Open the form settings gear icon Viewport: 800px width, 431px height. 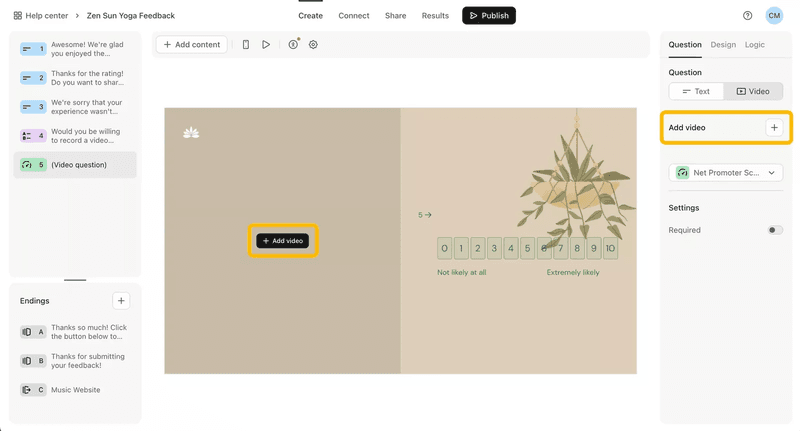pos(313,45)
